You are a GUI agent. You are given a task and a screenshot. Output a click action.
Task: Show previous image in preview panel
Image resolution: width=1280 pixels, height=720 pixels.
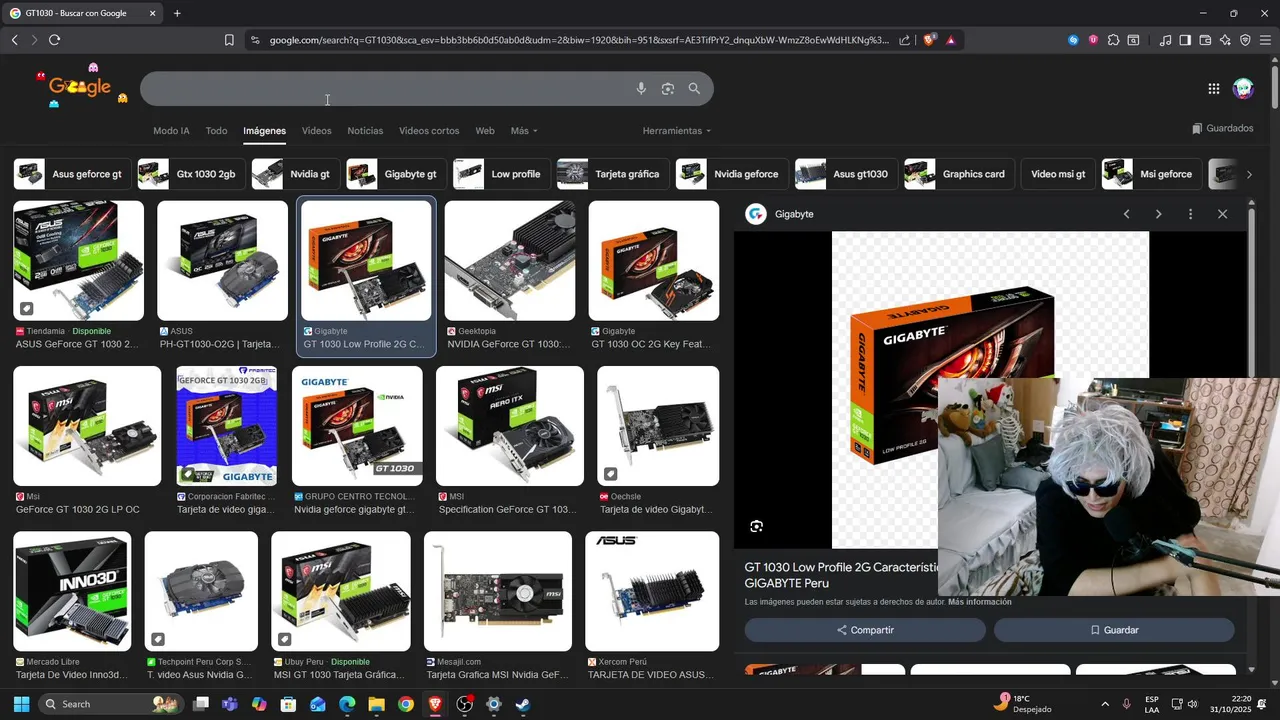[x=1126, y=214]
